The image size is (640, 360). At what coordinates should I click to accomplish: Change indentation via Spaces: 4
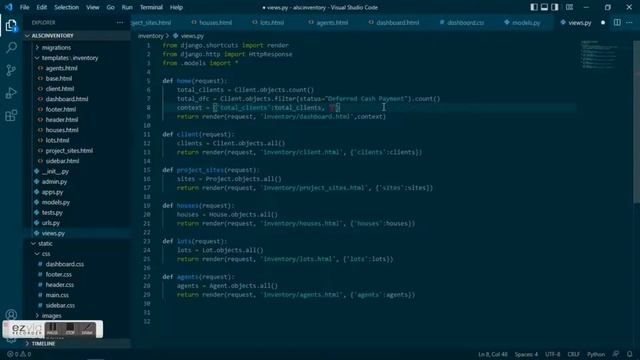[526, 354]
